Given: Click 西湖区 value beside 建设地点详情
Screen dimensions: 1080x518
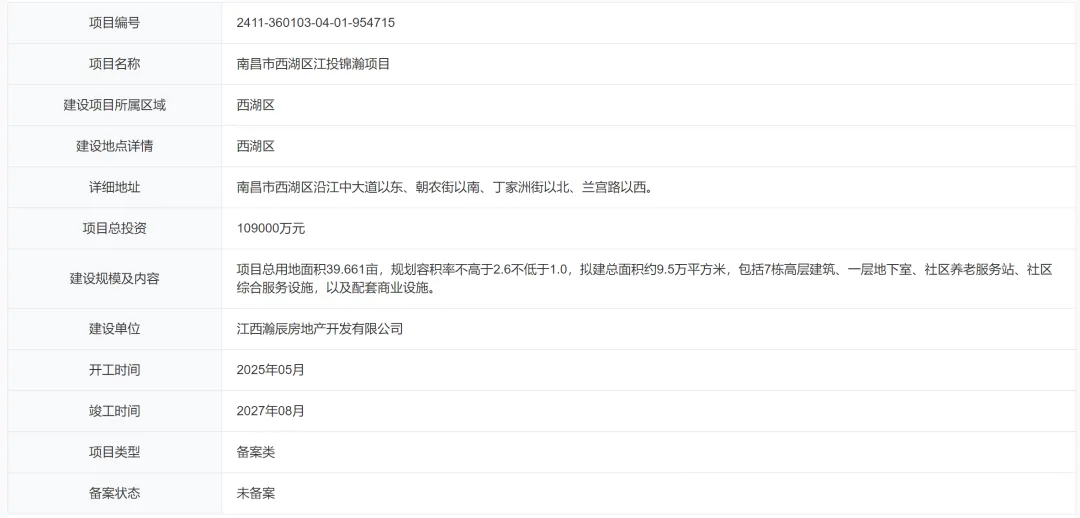Looking at the screenshot, I should pyautogui.click(x=256, y=146).
